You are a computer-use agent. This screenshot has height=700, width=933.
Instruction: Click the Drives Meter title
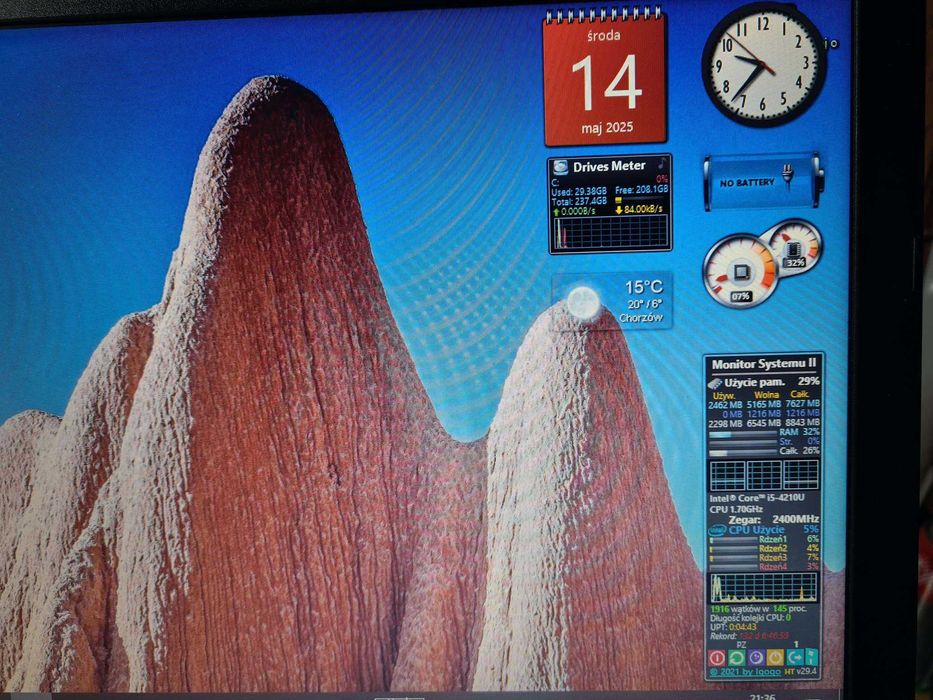point(609,167)
